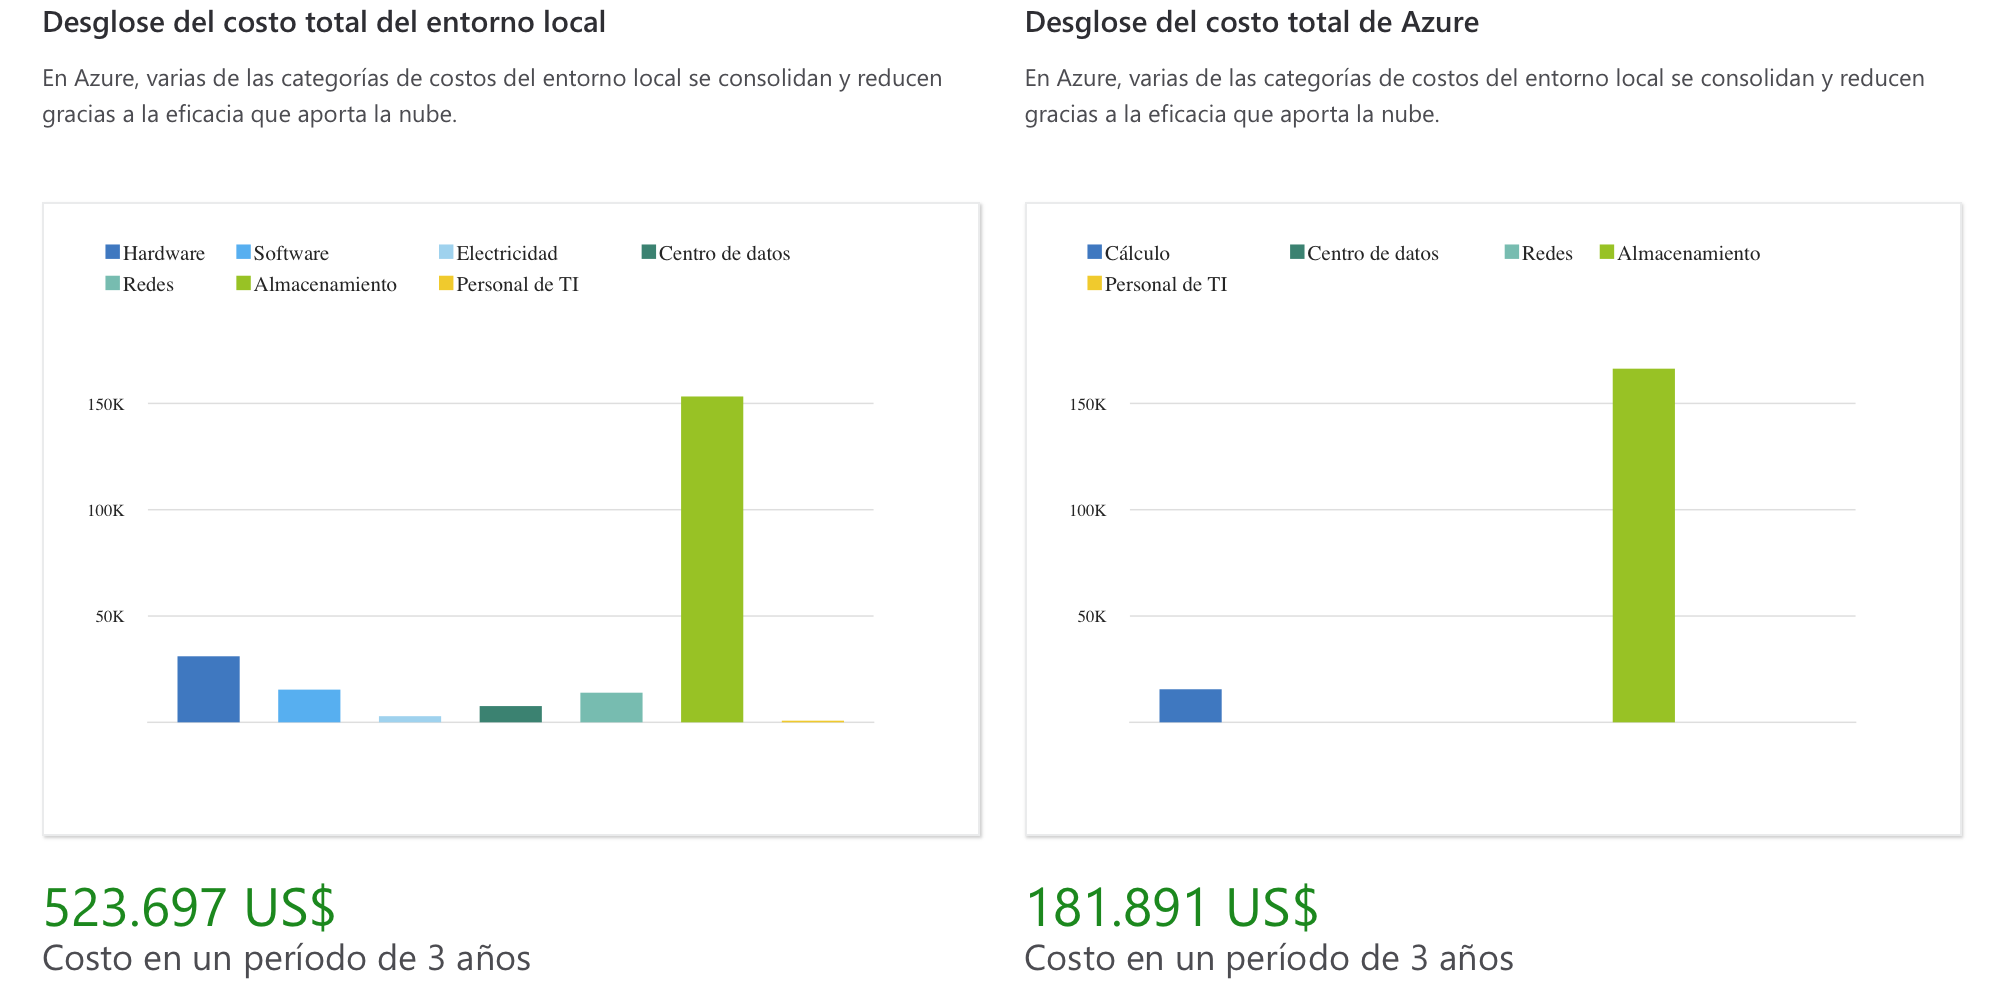Image resolution: width=1998 pixels, height=988 pixels.
Task: Toggle the Hardware legend label
Action: (x=164, y=253)
